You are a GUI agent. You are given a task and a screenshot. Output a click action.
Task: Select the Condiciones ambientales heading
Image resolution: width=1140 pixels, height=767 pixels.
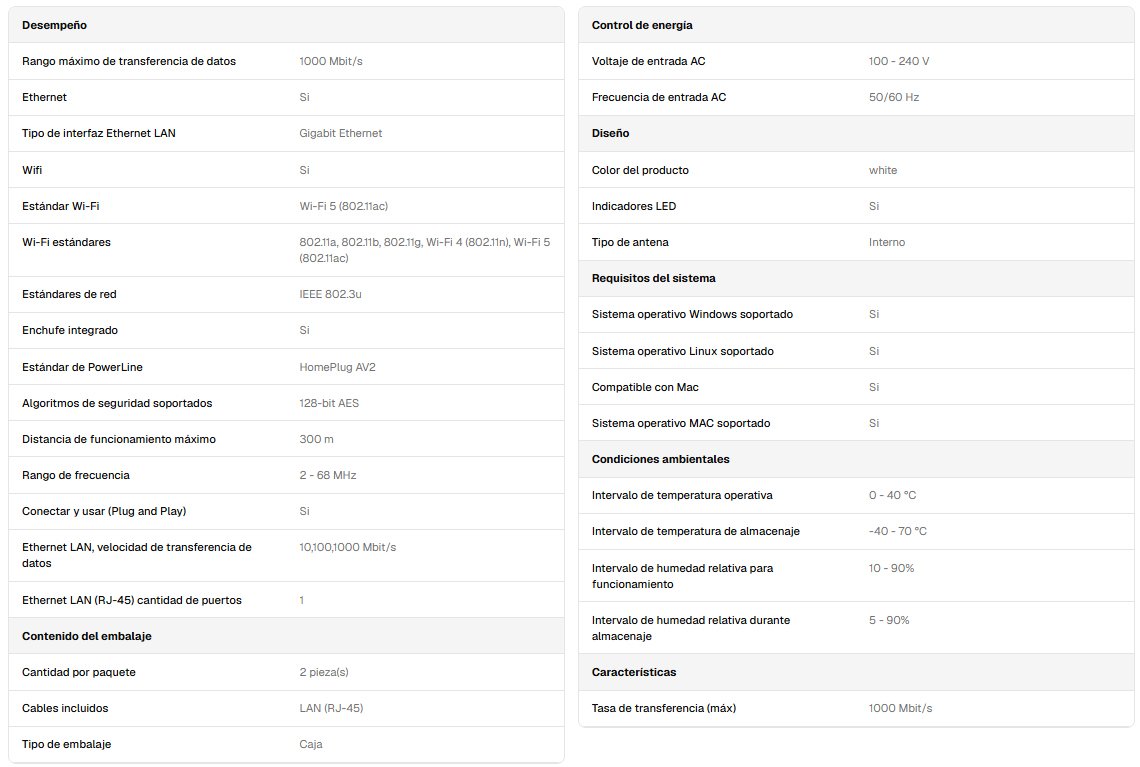660,459
